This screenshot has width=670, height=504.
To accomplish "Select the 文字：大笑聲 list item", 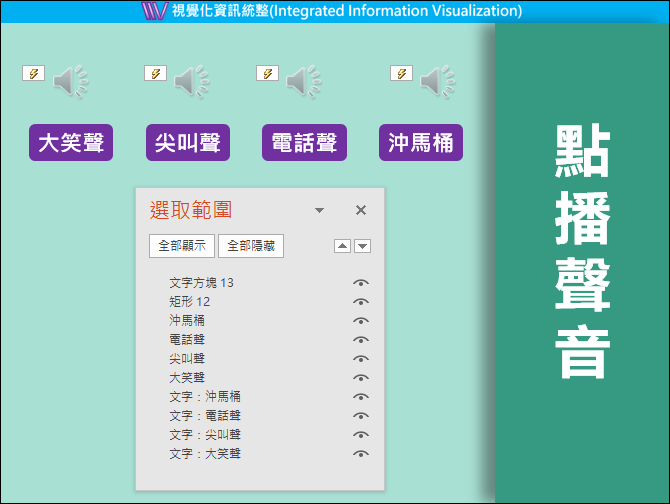I will click(205, 454).
